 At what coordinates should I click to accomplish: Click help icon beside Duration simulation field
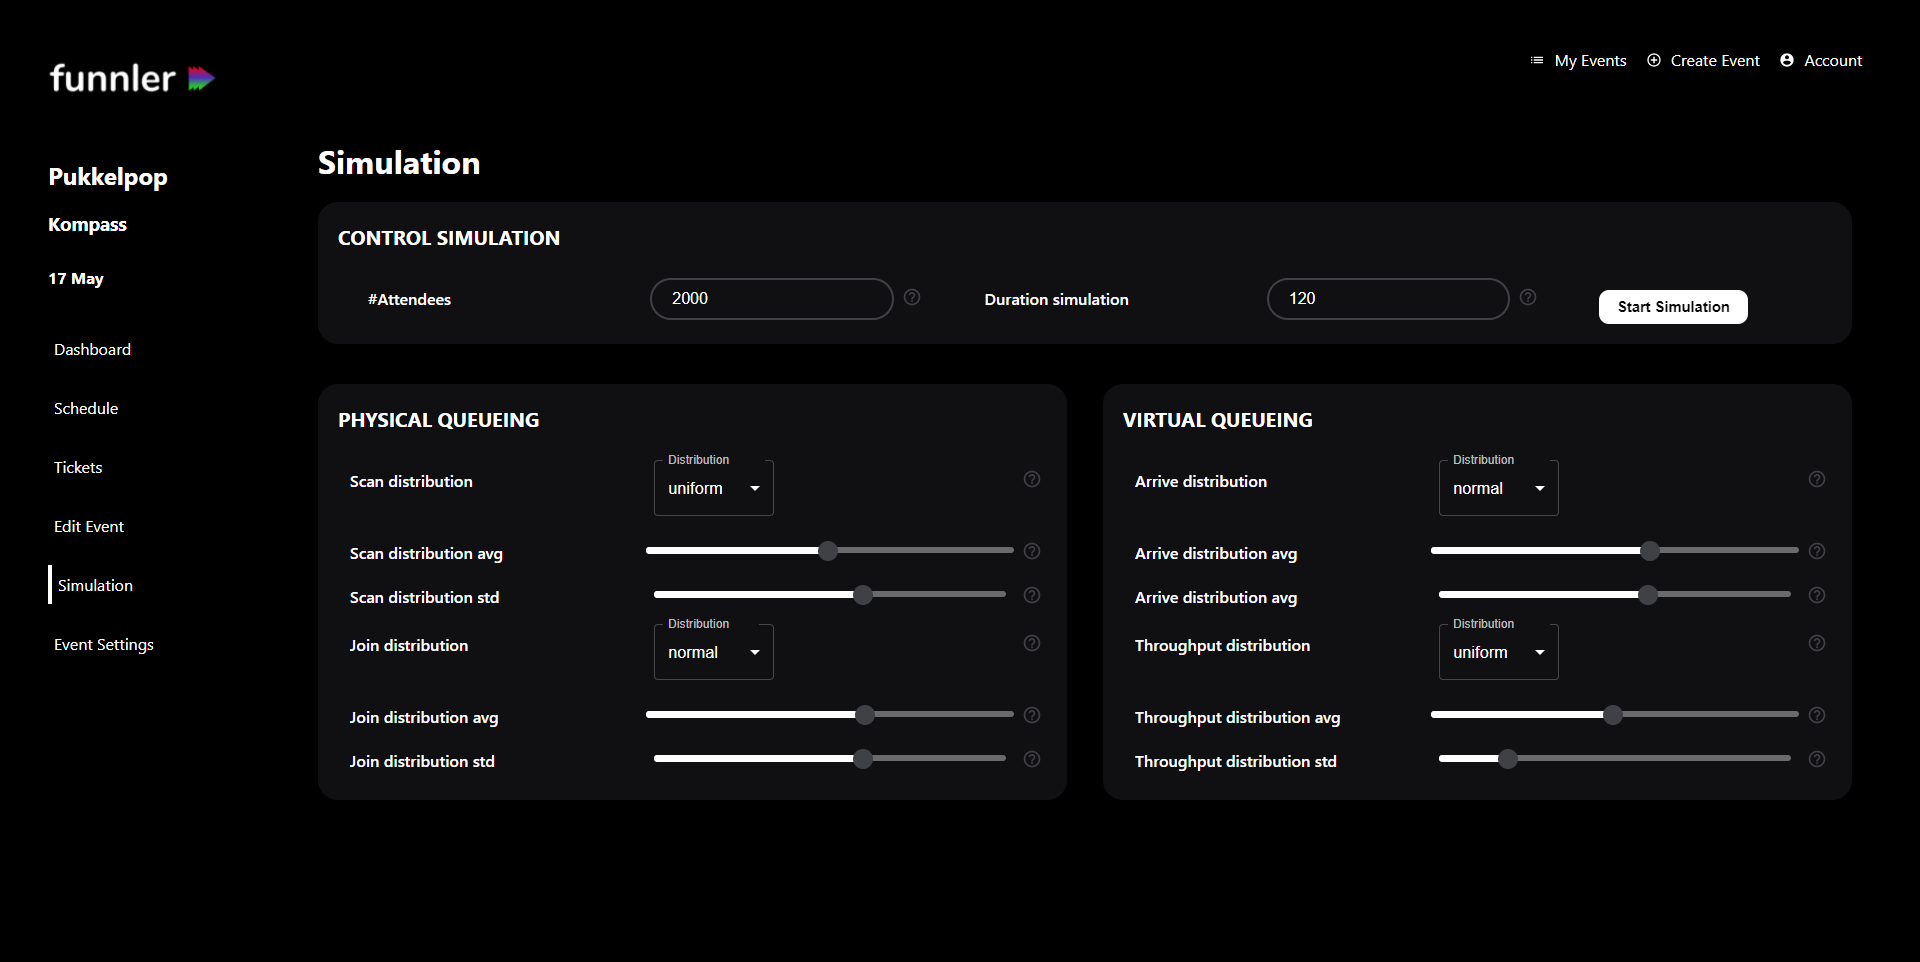1528,297
